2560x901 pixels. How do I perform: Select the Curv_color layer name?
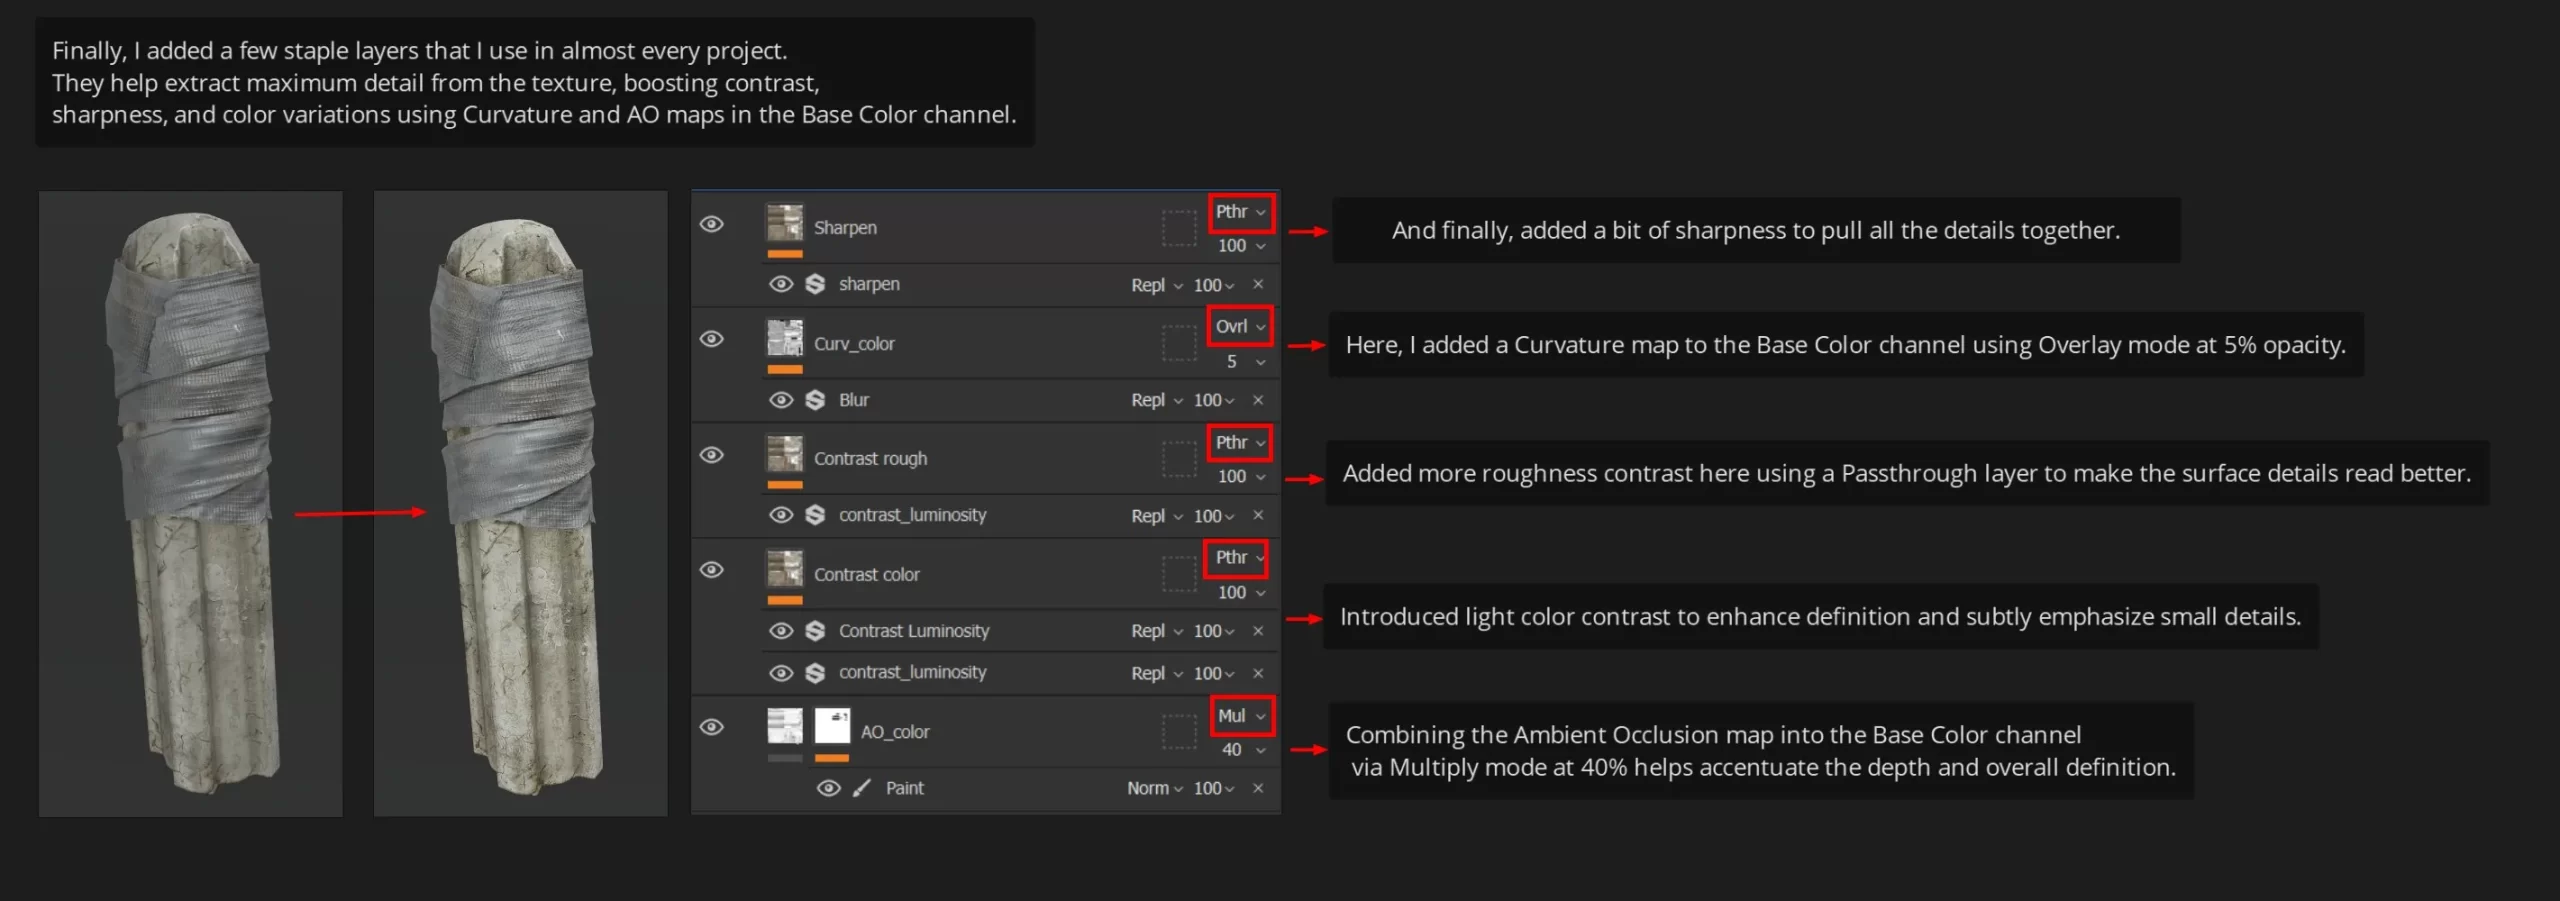coord(854,344)
